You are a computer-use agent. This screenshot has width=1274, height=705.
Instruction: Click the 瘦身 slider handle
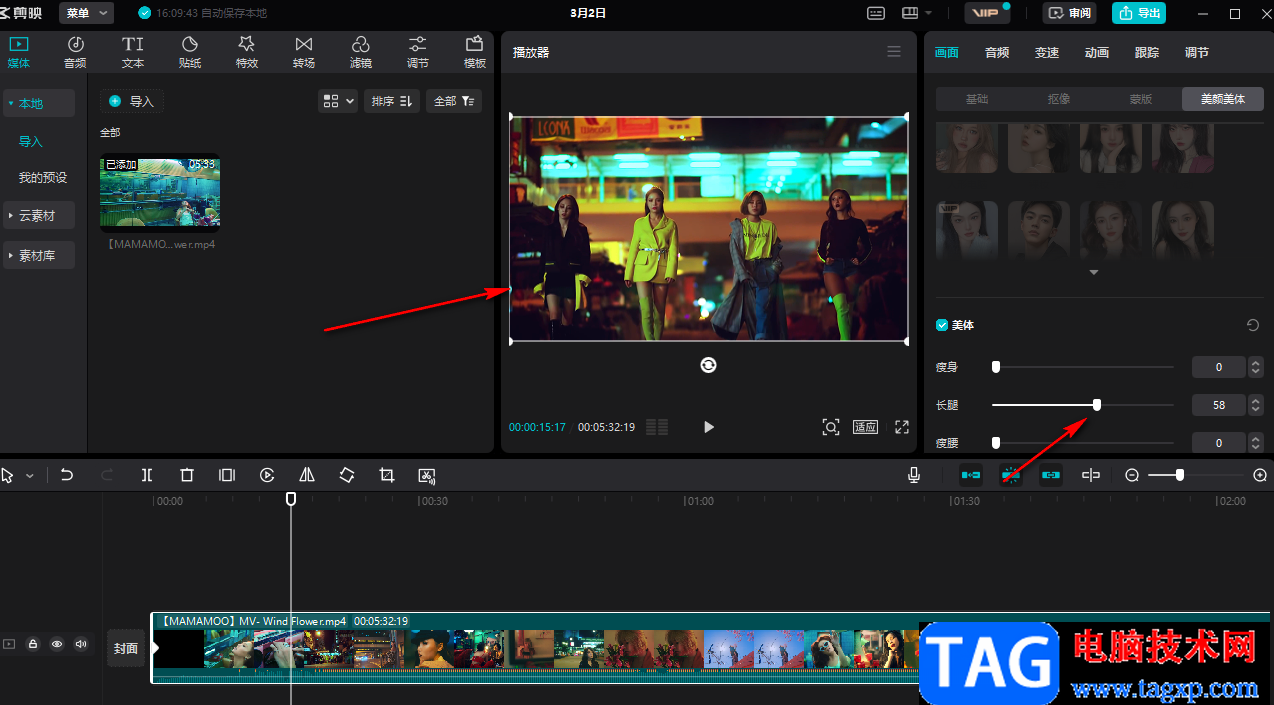click(x=995, y=367)
